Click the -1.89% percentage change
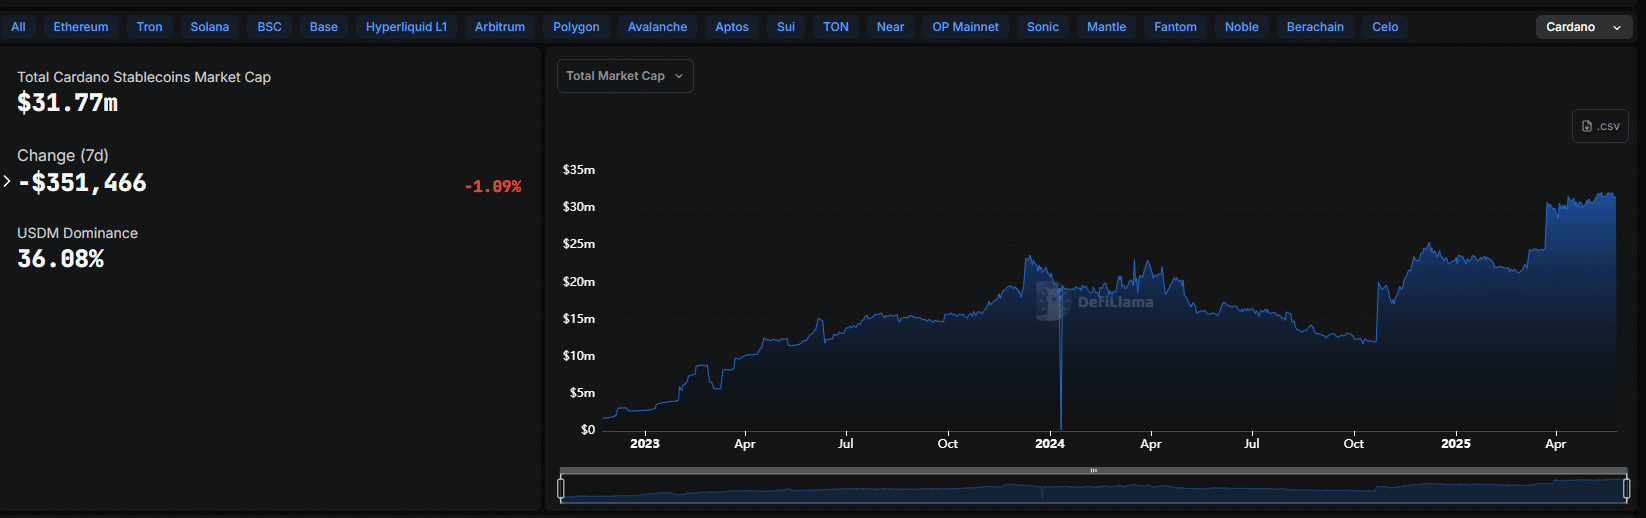The width and height of the screenshot is (1646, 518). [x=493, y=186]
